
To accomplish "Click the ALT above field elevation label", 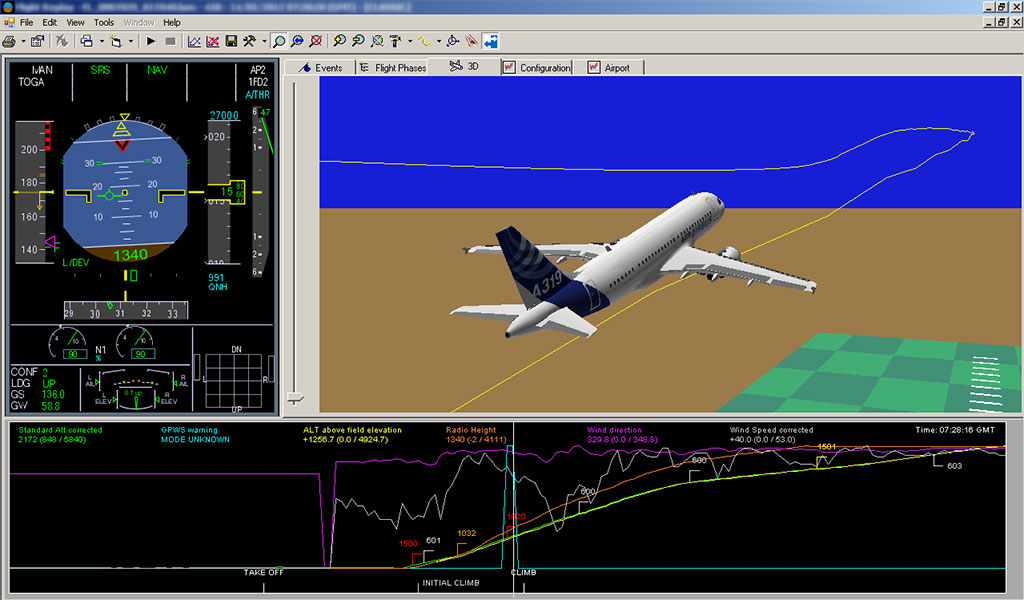I will 352,430.
